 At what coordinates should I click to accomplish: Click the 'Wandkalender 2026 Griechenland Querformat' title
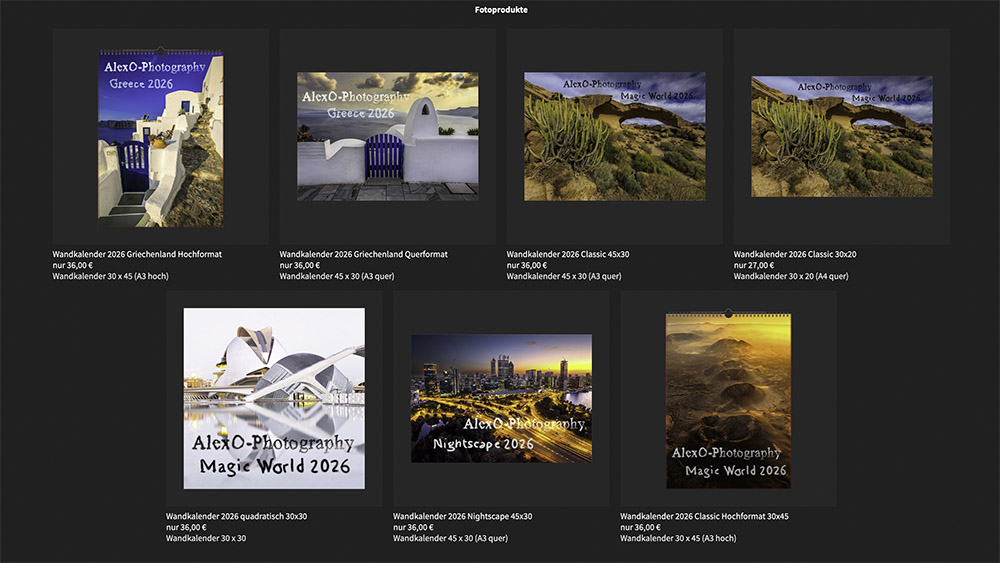(x=364, y=255)
